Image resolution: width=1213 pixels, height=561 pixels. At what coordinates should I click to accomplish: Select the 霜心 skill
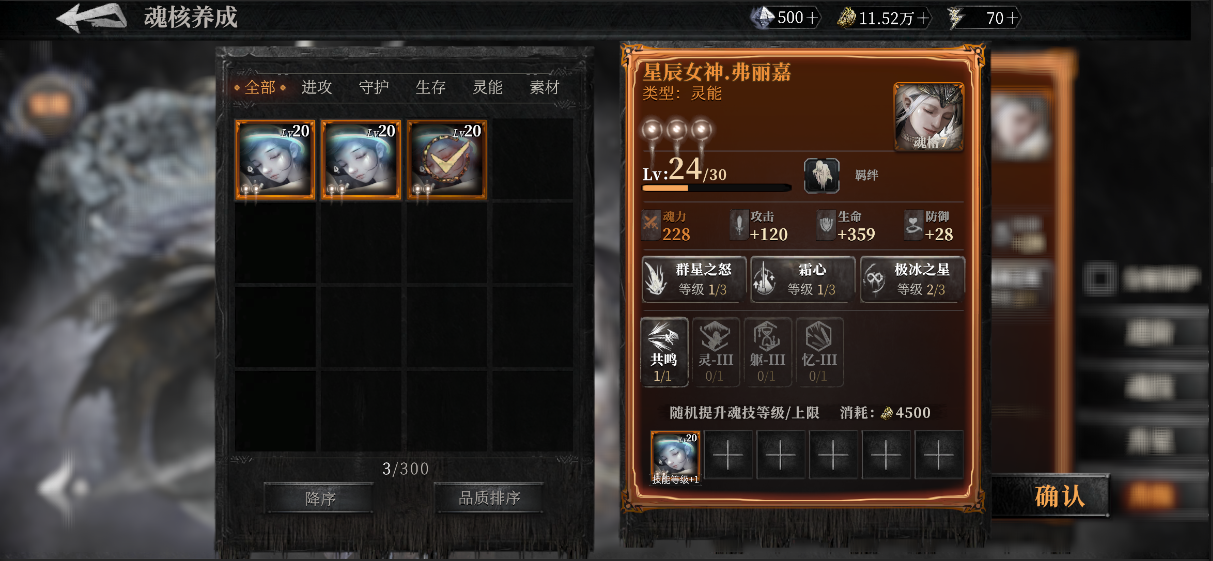click(x=803, y=279)
